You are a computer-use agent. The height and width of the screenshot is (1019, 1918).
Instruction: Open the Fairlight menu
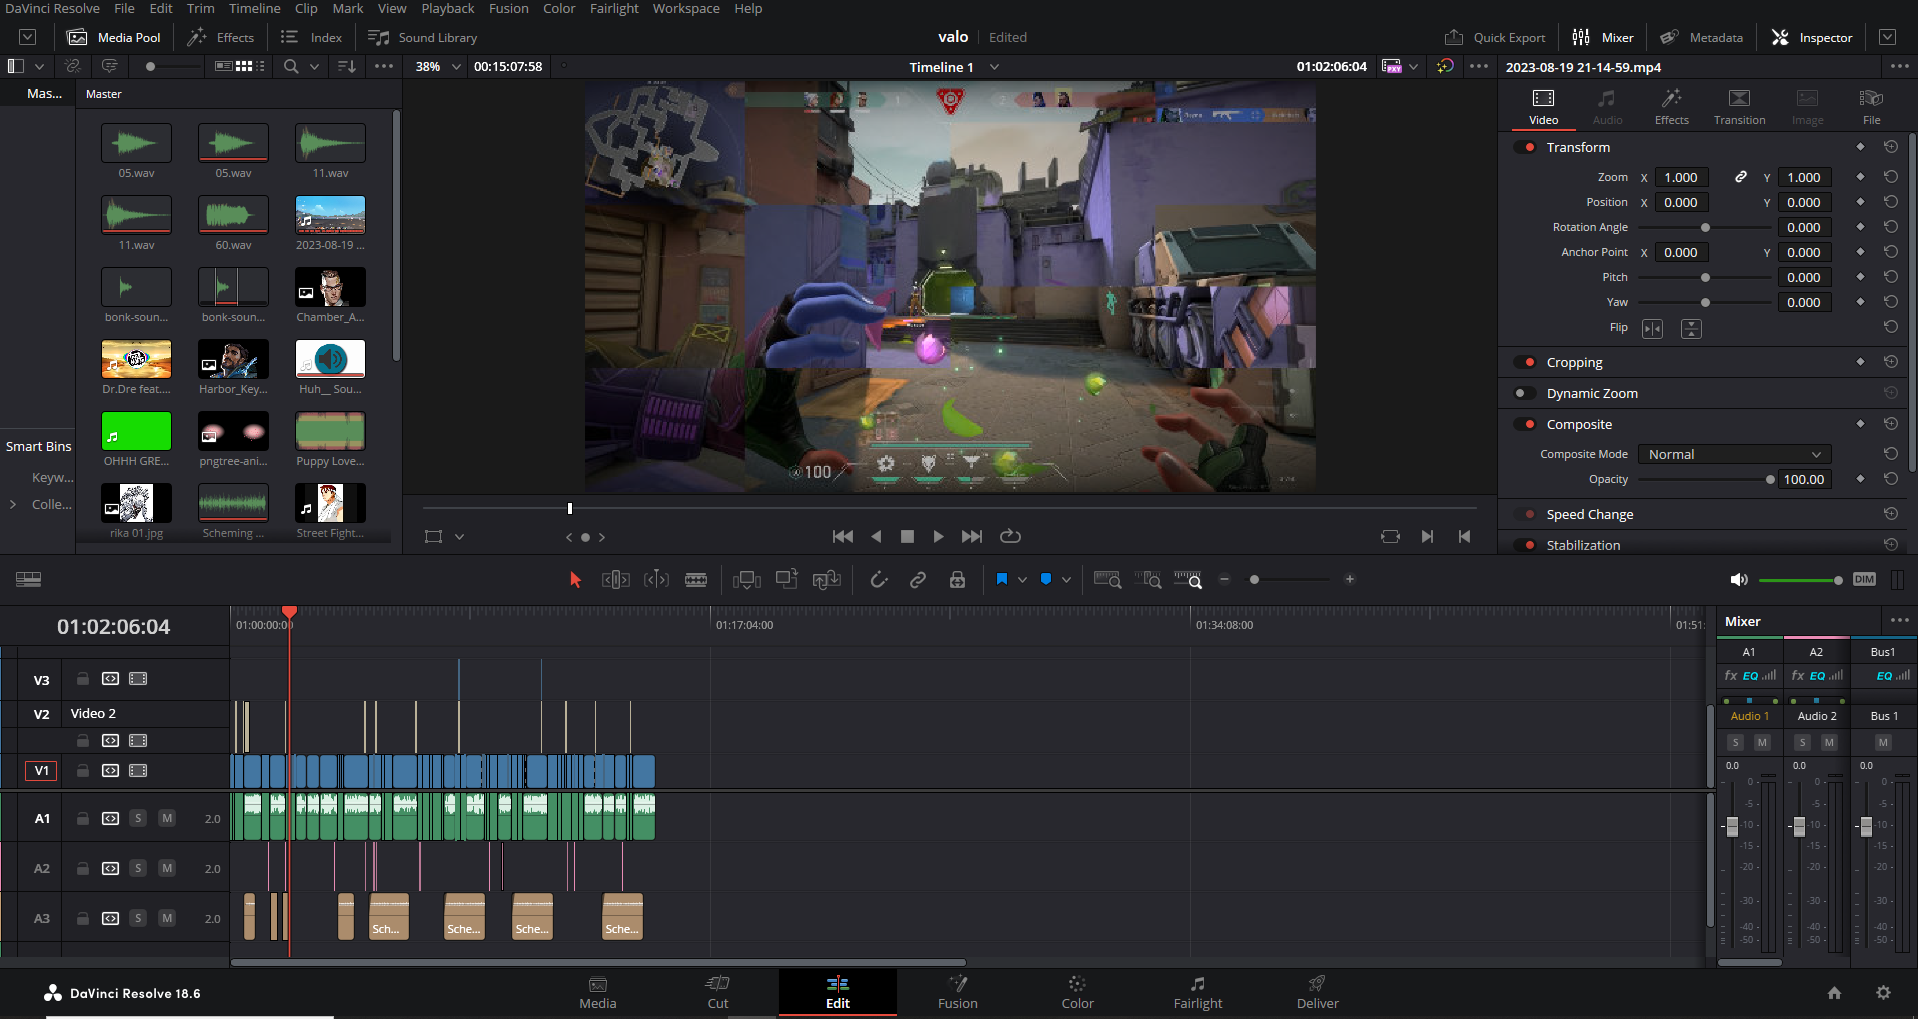(x=614, y=9)
